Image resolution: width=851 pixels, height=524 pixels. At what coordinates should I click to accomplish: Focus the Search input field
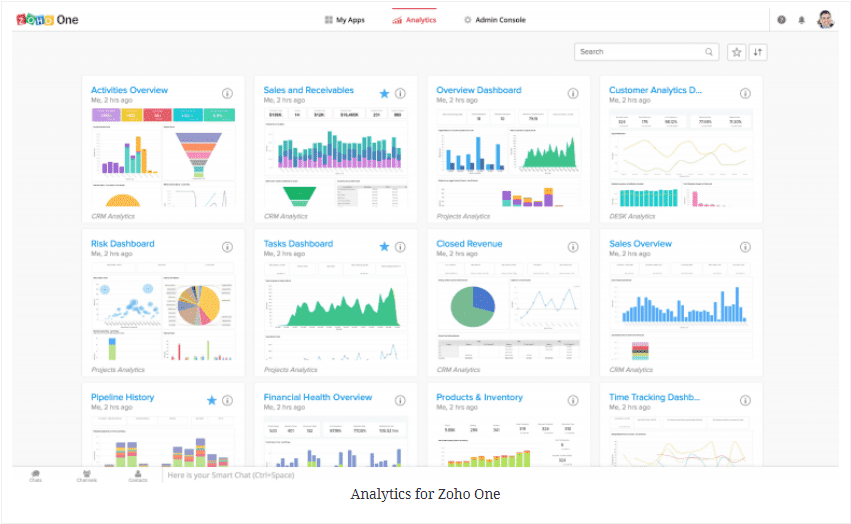pos(646,52)
